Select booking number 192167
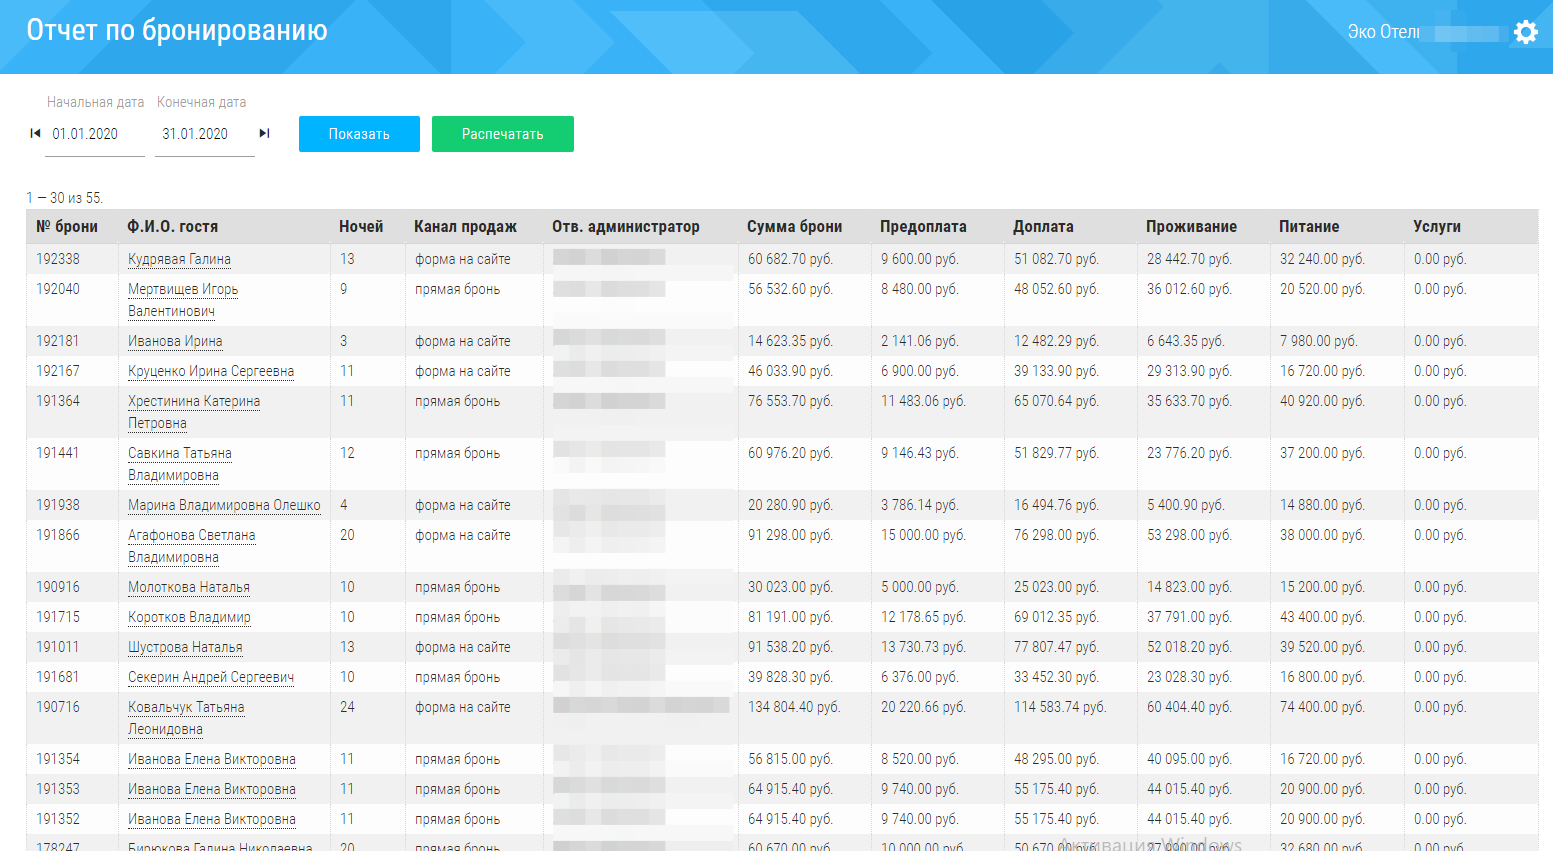Screen dimensions: 1553x851 [x=58, y=371]
